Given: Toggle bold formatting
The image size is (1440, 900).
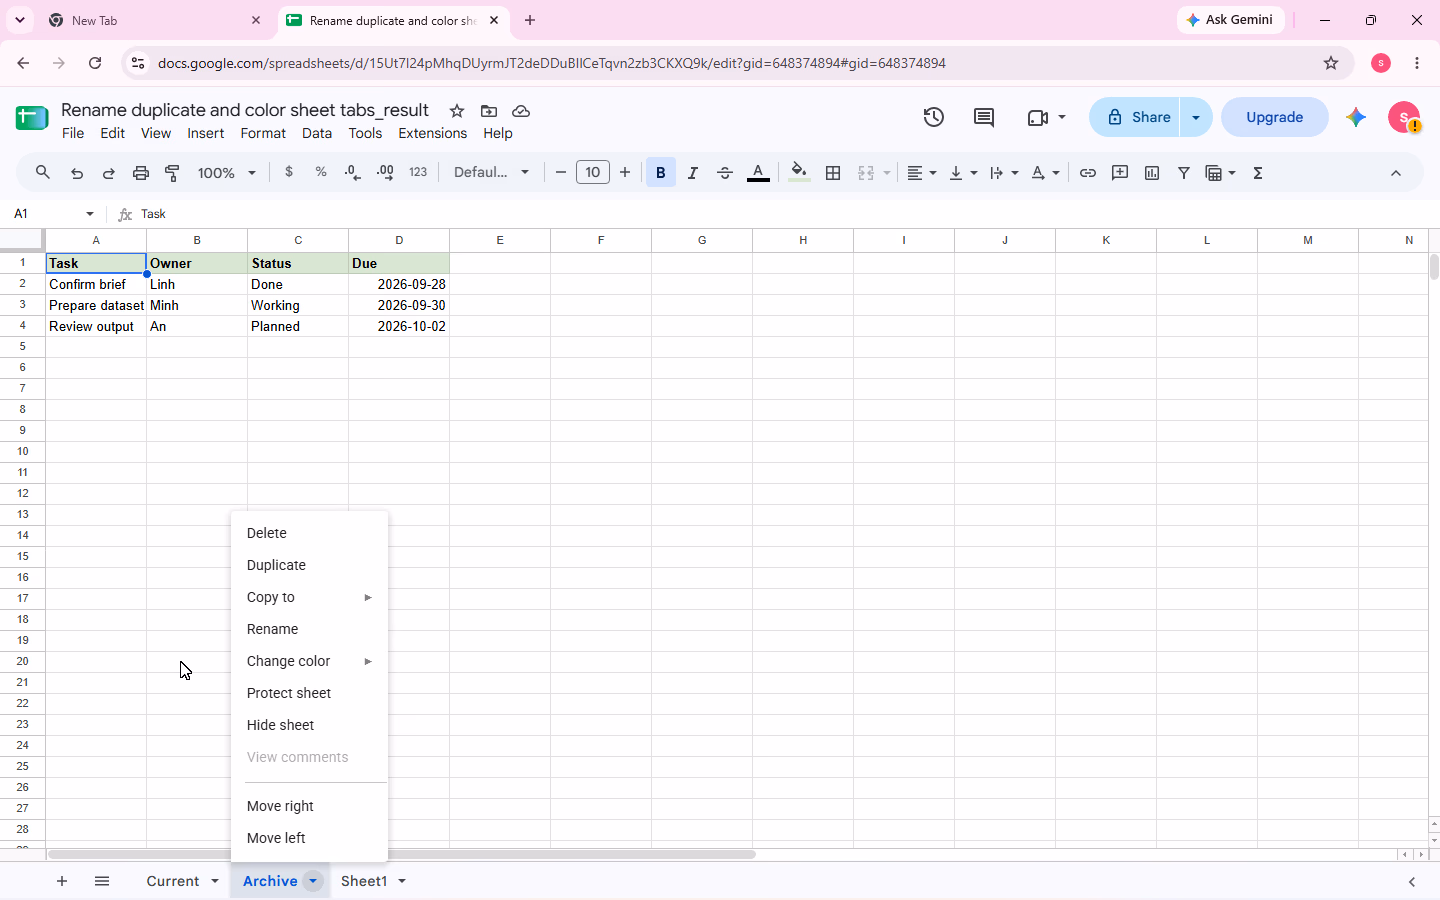Looking at the screenshot, I should 661,173.
